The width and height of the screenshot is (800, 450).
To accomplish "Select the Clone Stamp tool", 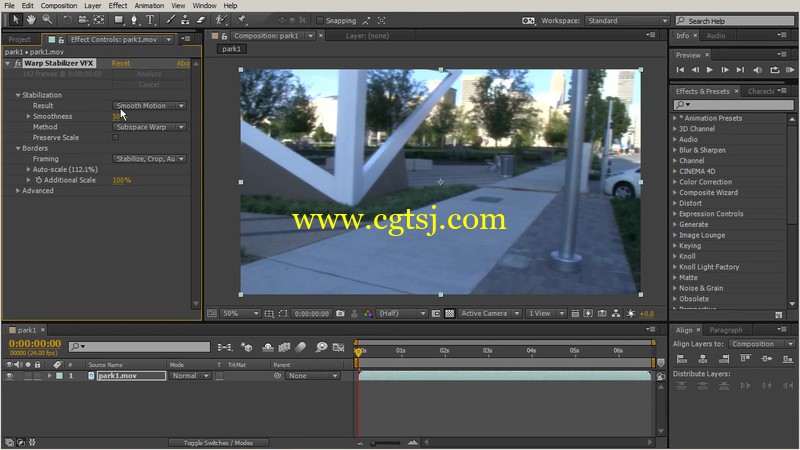I will tap(185, 20).
